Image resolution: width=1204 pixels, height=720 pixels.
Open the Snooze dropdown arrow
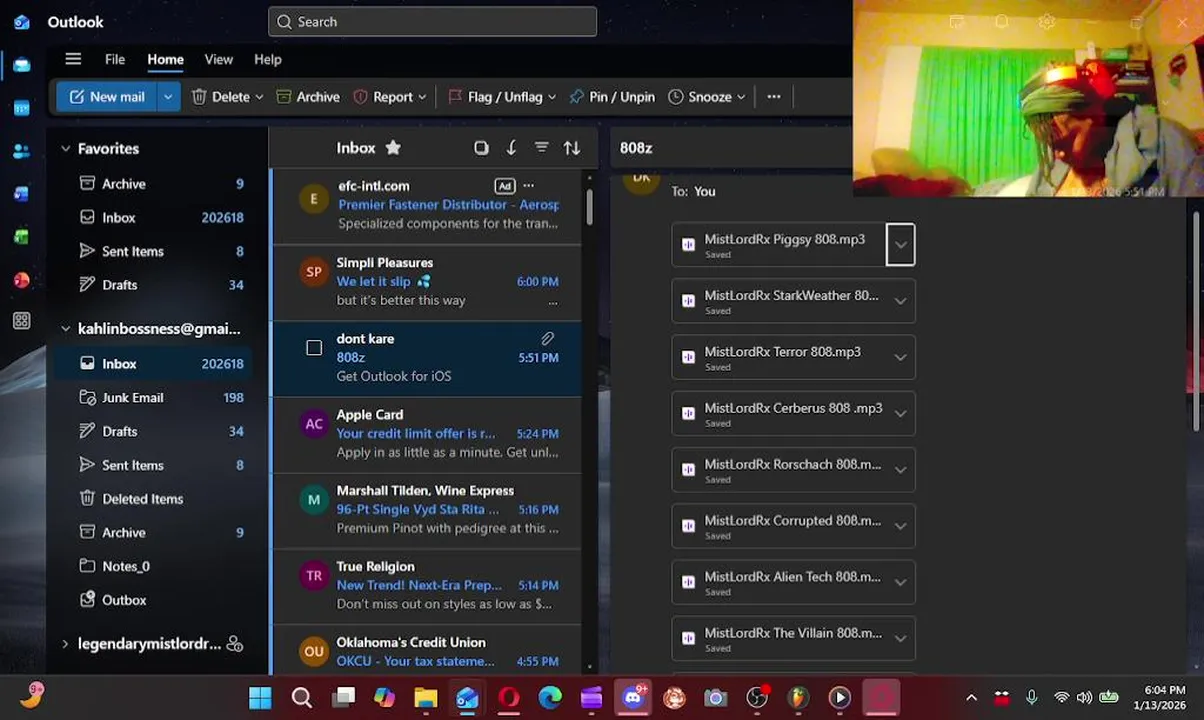tap(741, 97)
